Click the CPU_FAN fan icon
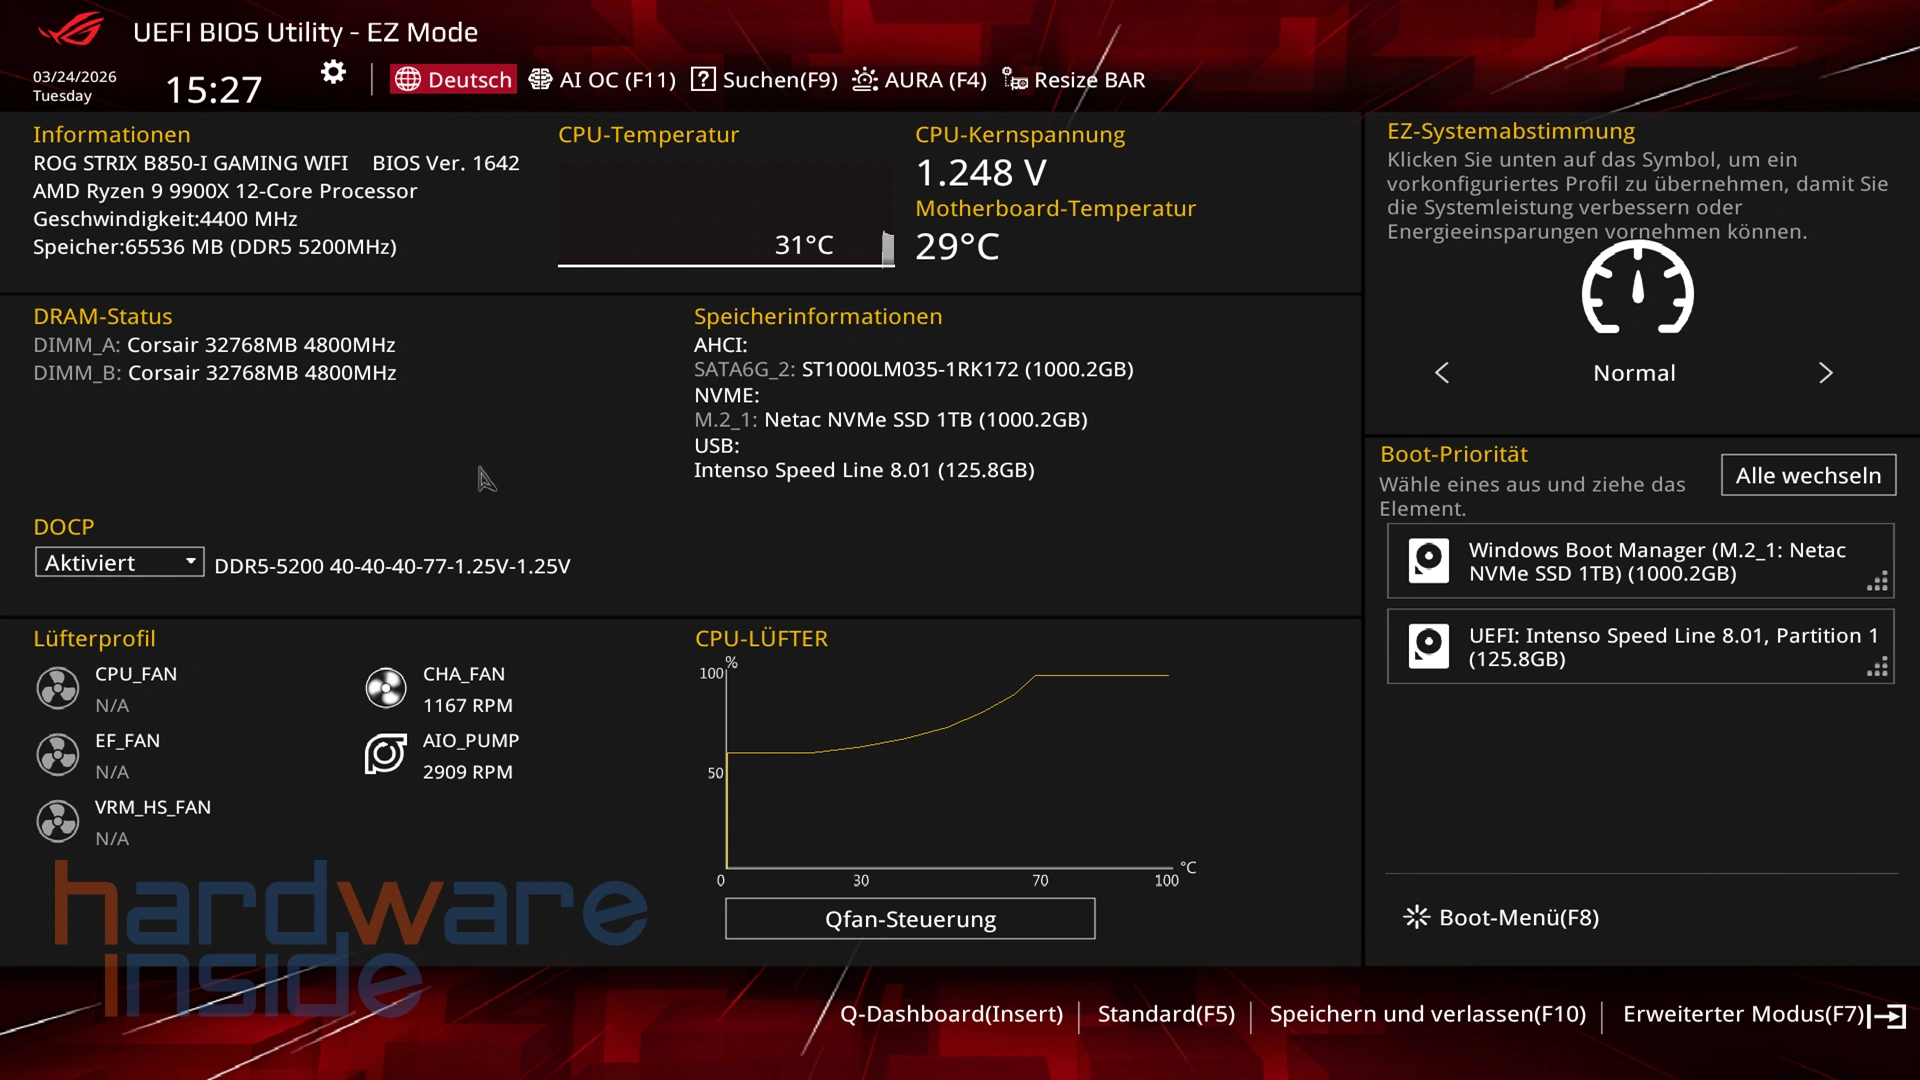This screenshot has height=1080, width=1920. [58, 688]
